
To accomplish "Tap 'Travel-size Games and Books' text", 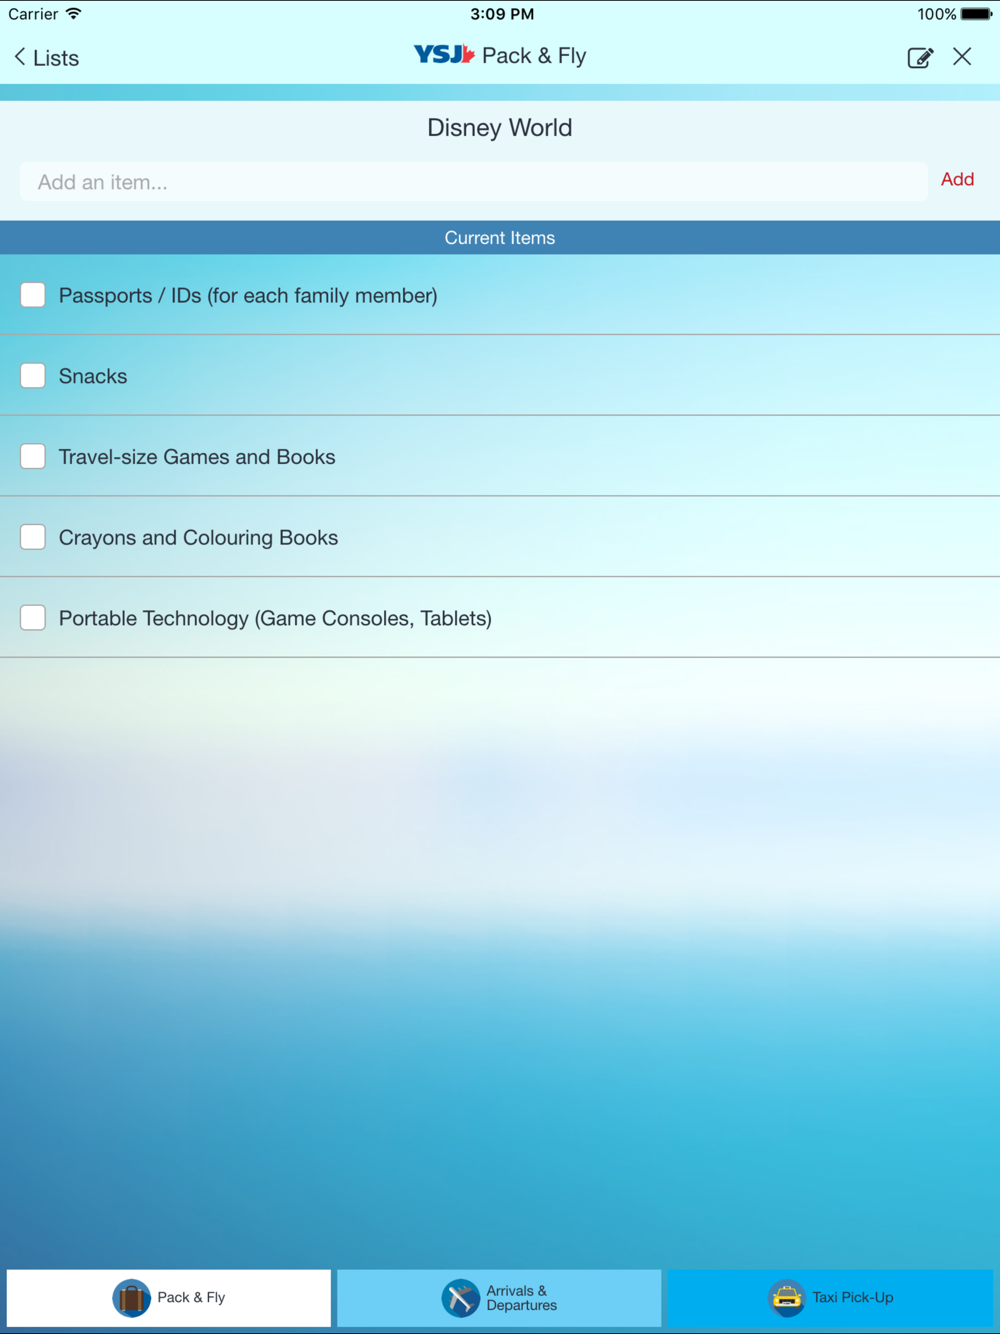I will pos(197,457).
